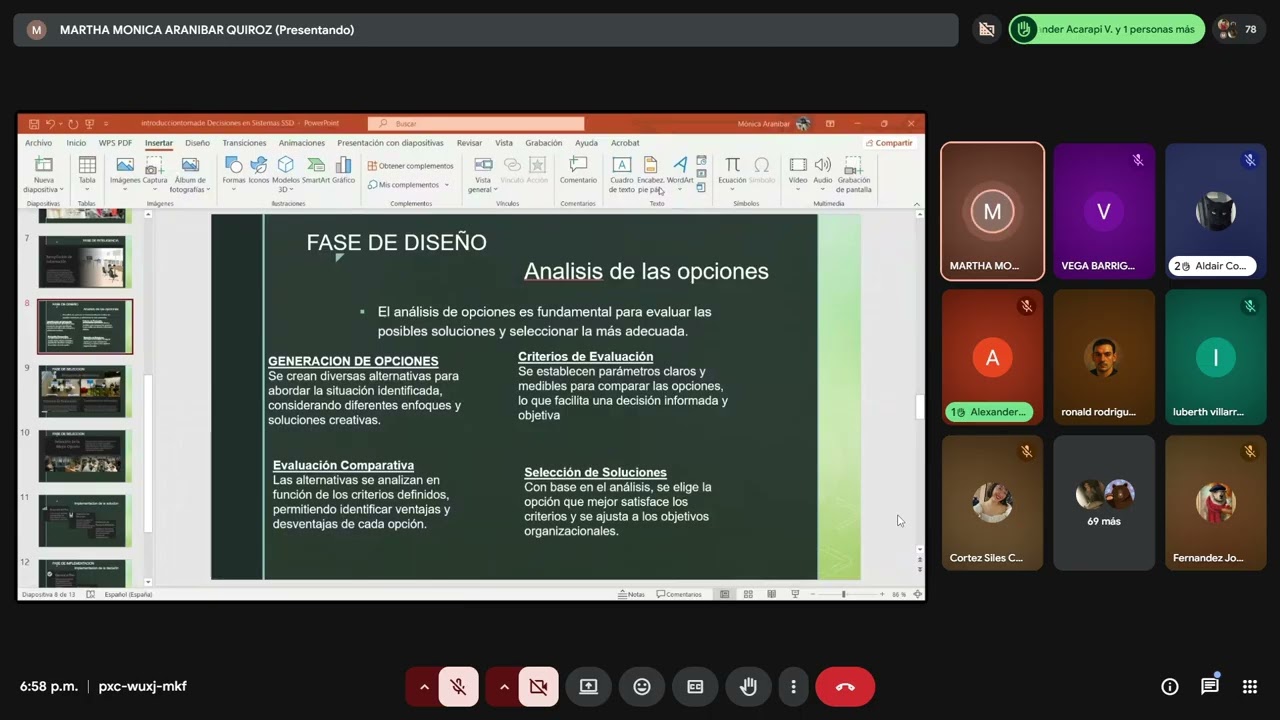Click raised hands notification pill

[1106, 29]
